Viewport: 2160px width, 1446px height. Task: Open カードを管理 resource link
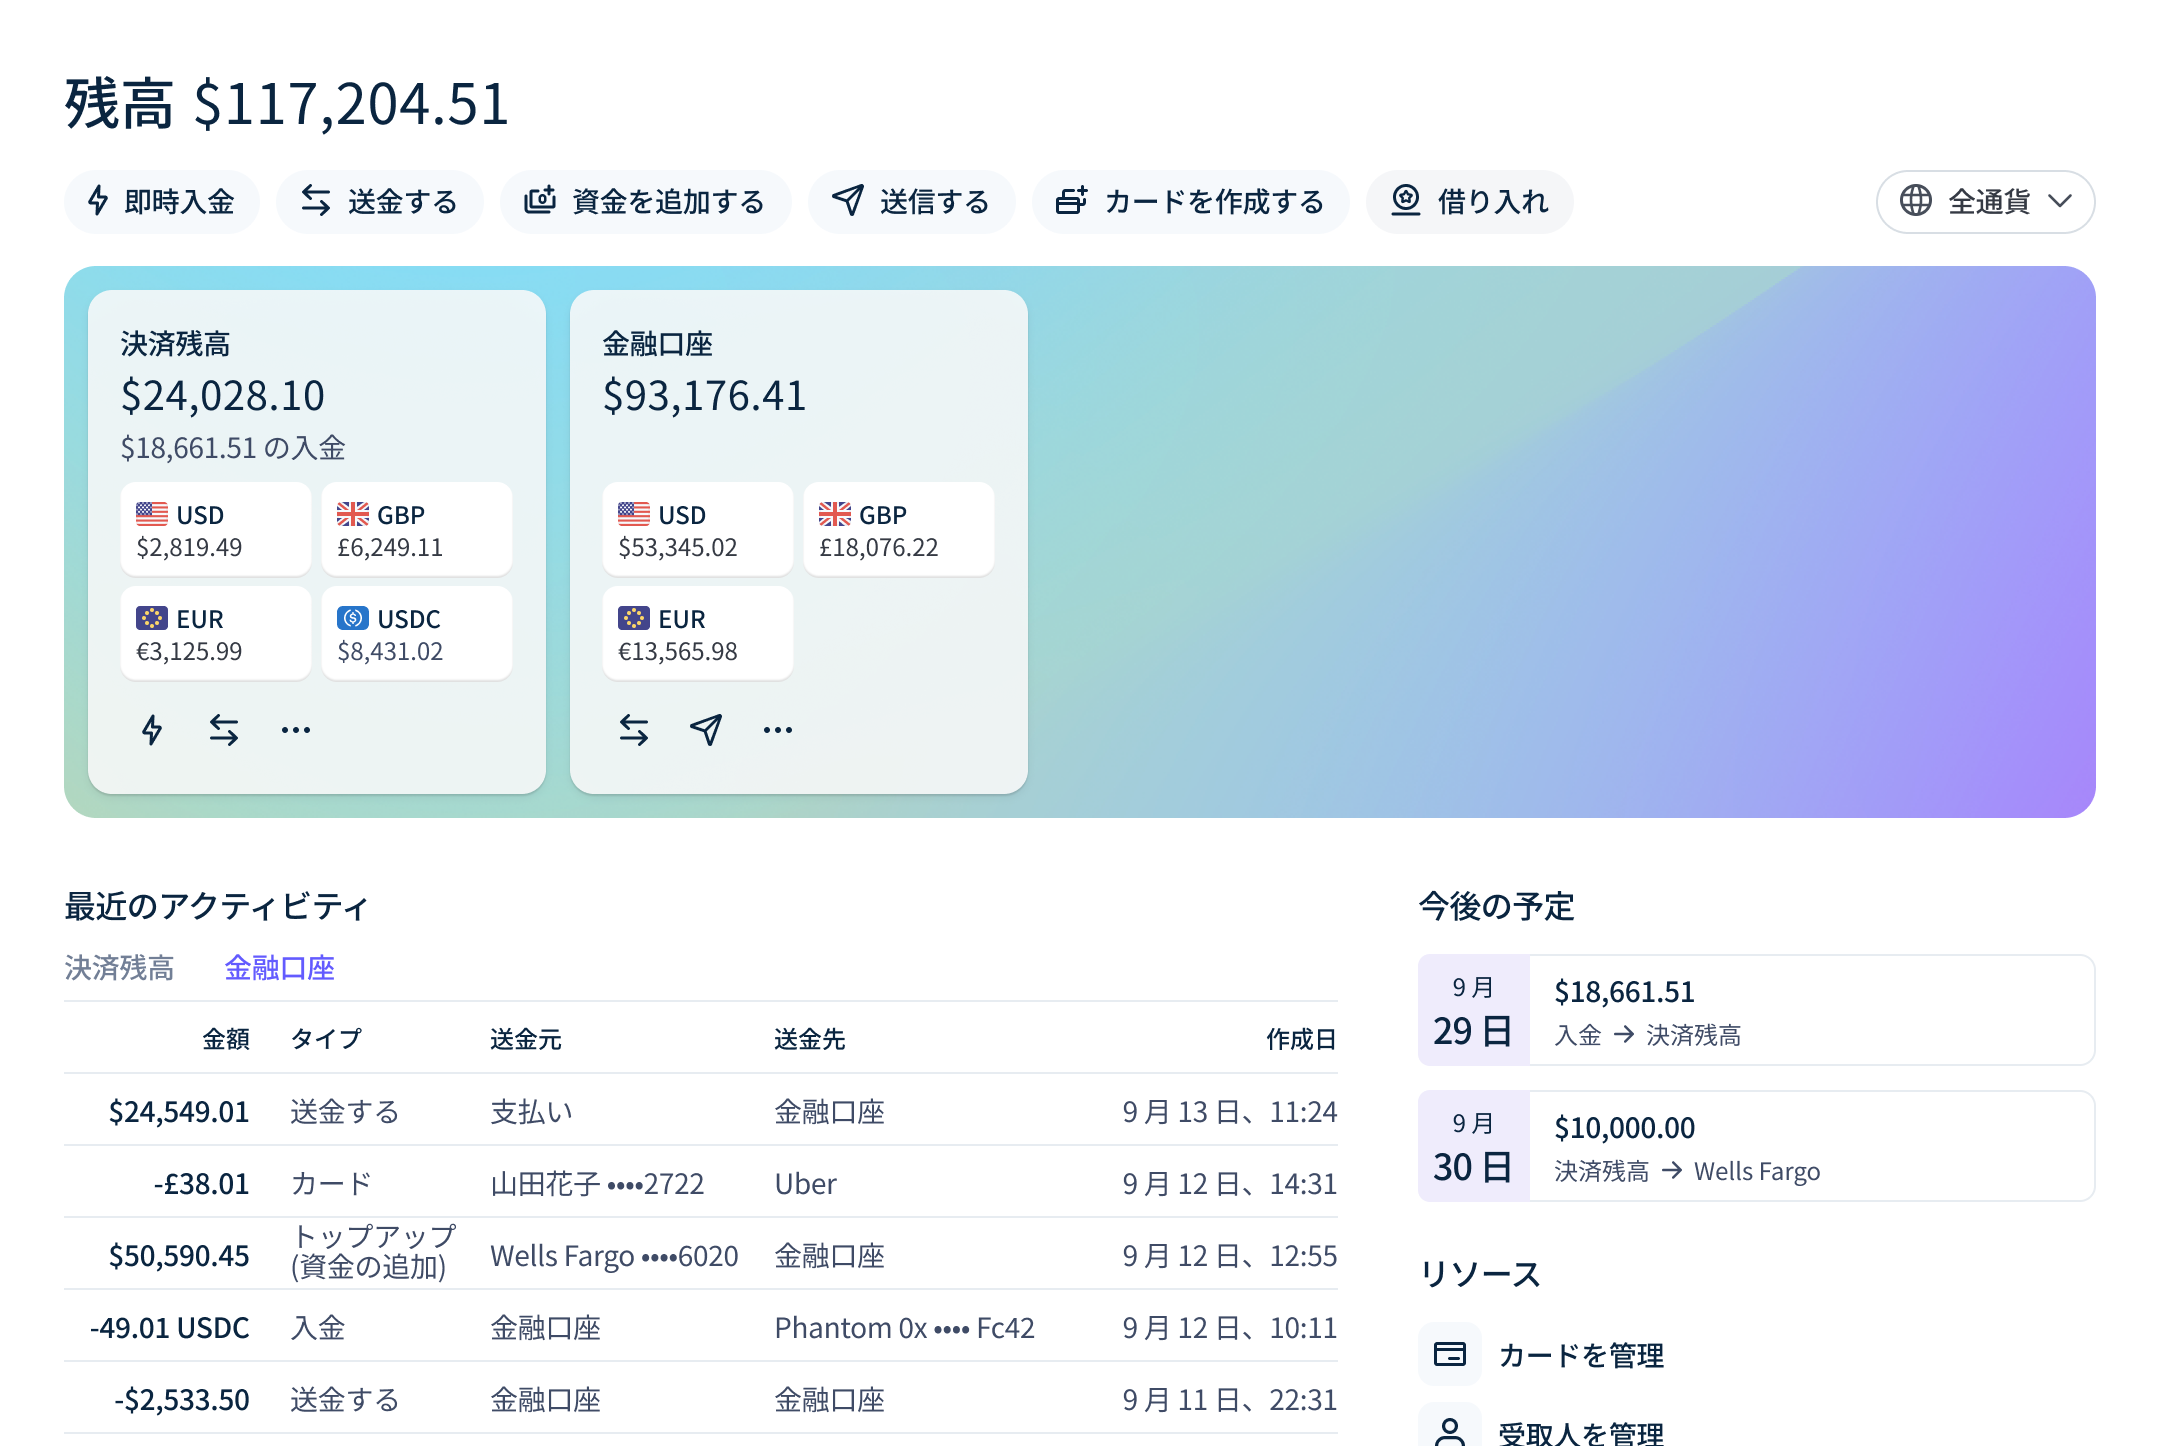[x=1580, y=1355]
